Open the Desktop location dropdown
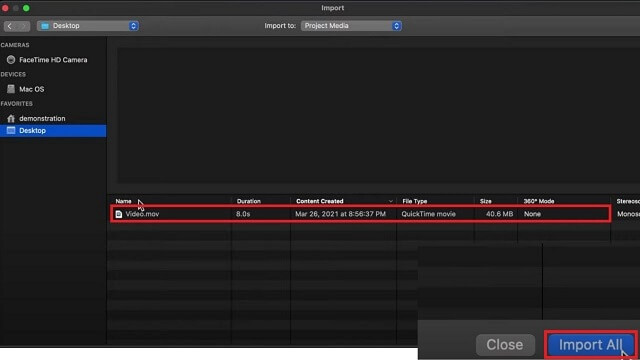Image resolution: width=640 pixels, height=360 pixels. coord(88,26)
